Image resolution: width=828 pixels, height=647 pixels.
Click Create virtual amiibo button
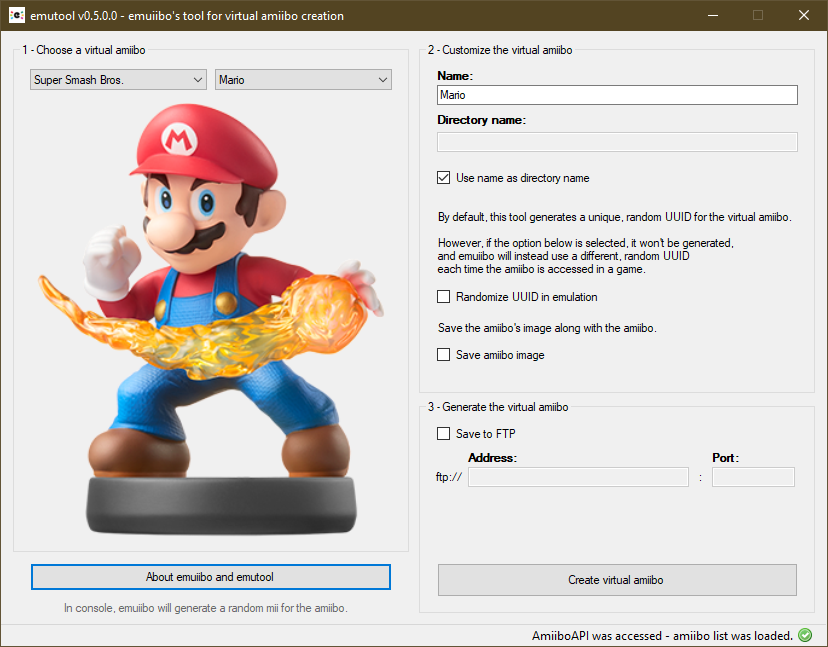click(x=617, y=580)
